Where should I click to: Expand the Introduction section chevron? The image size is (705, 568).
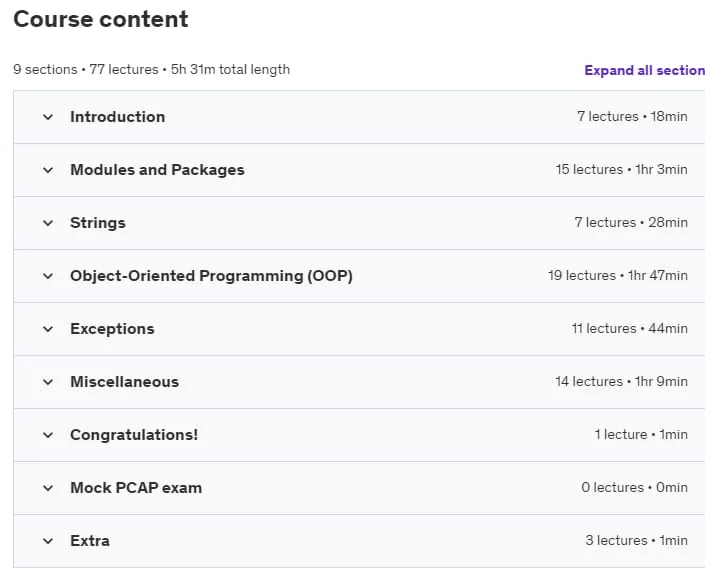(48, 117)
